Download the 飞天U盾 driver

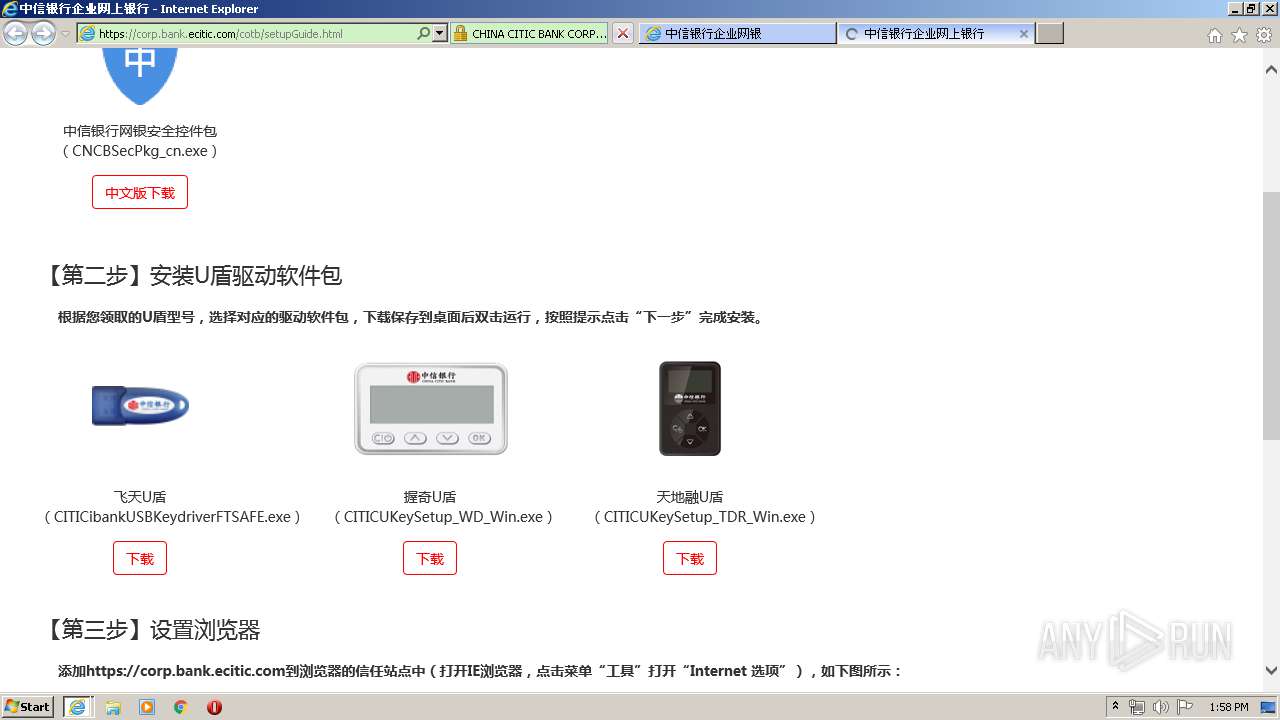coord(140,558)
